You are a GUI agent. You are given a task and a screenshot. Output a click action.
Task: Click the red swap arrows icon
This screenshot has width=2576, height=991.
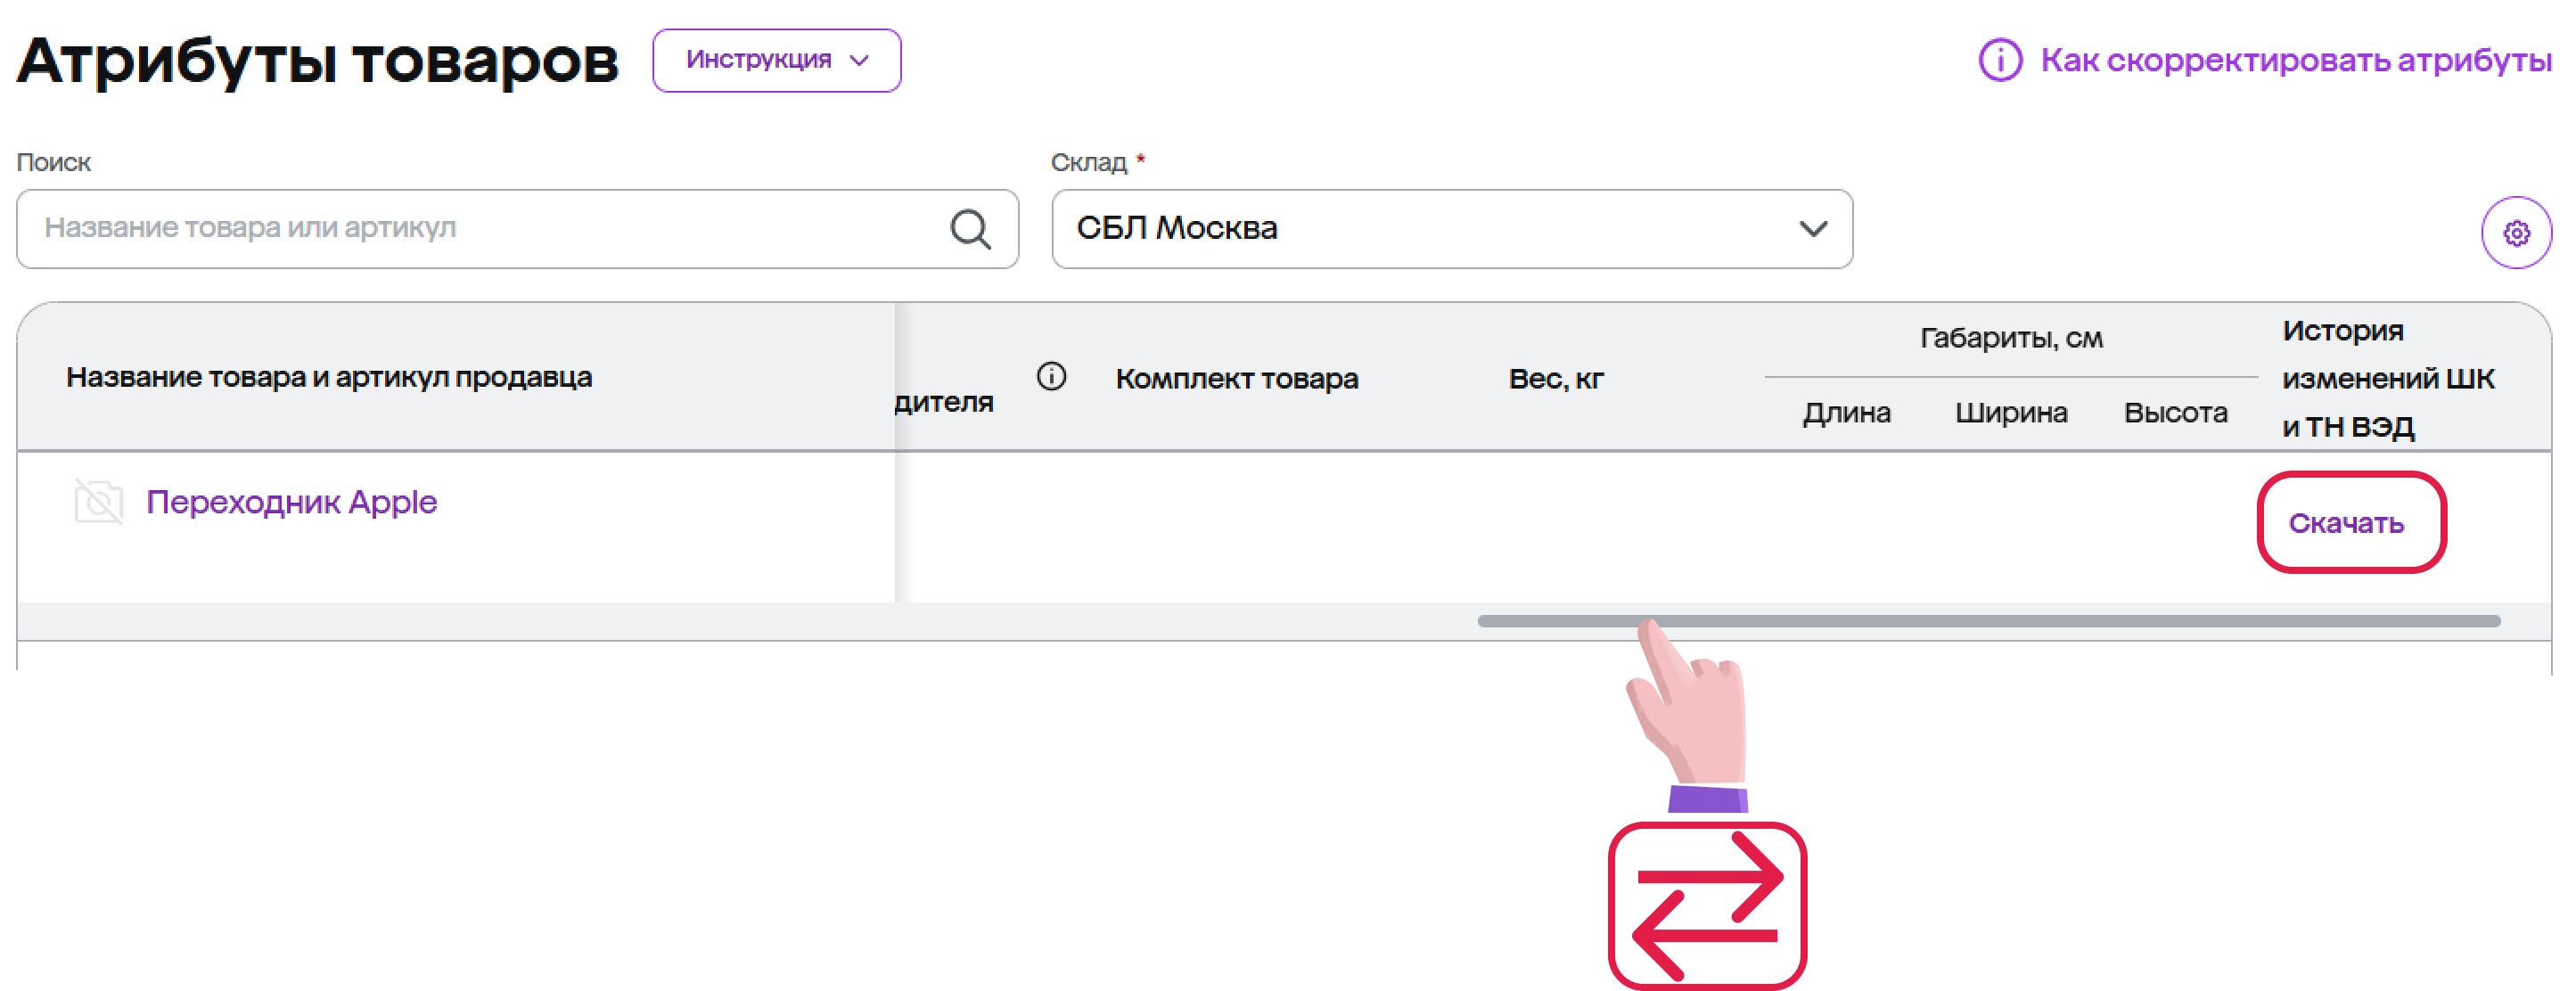tap(1706, 905)
